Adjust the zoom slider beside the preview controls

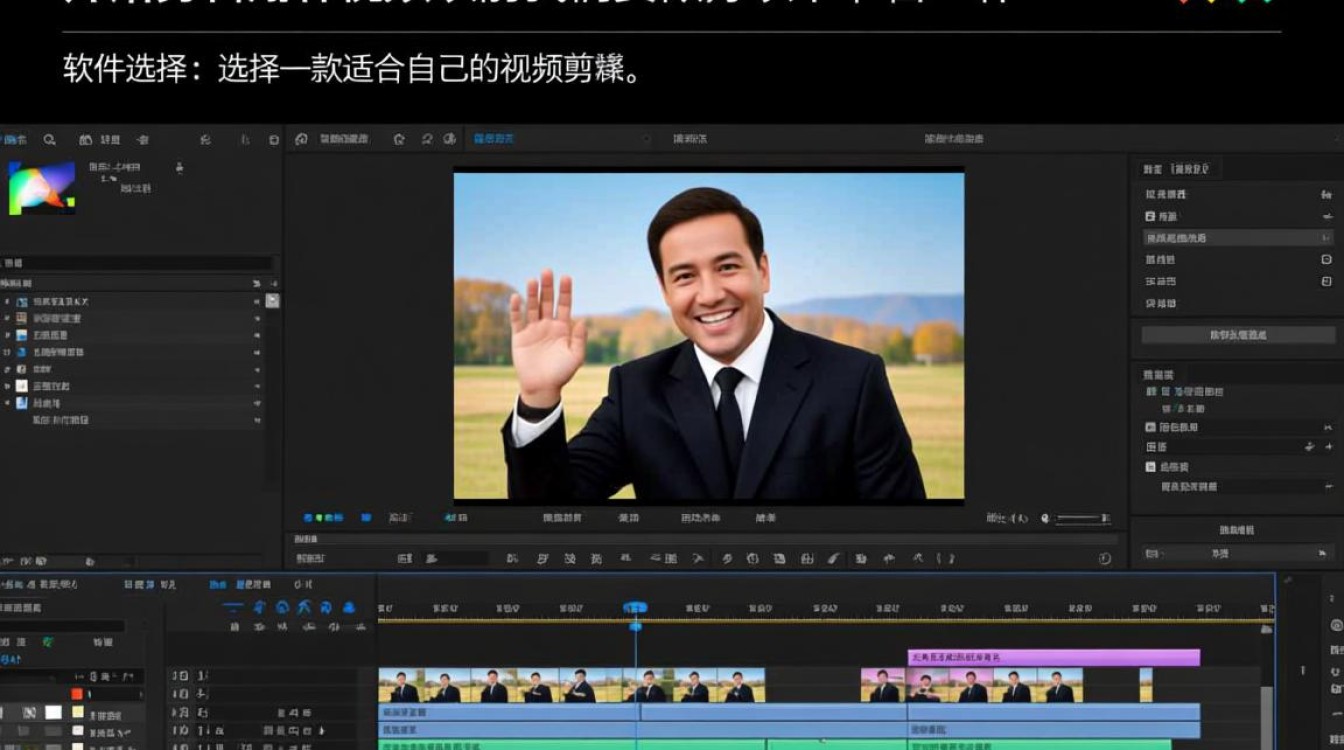pyautogui.click(x=1082, y=518)
